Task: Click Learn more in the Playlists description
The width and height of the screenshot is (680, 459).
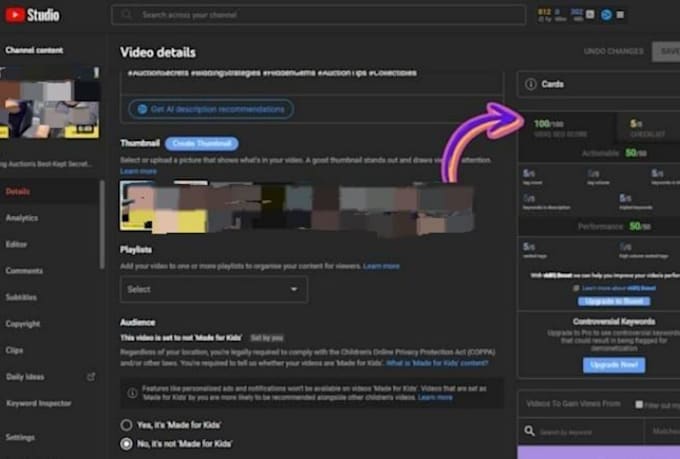Action: point(381,266)
